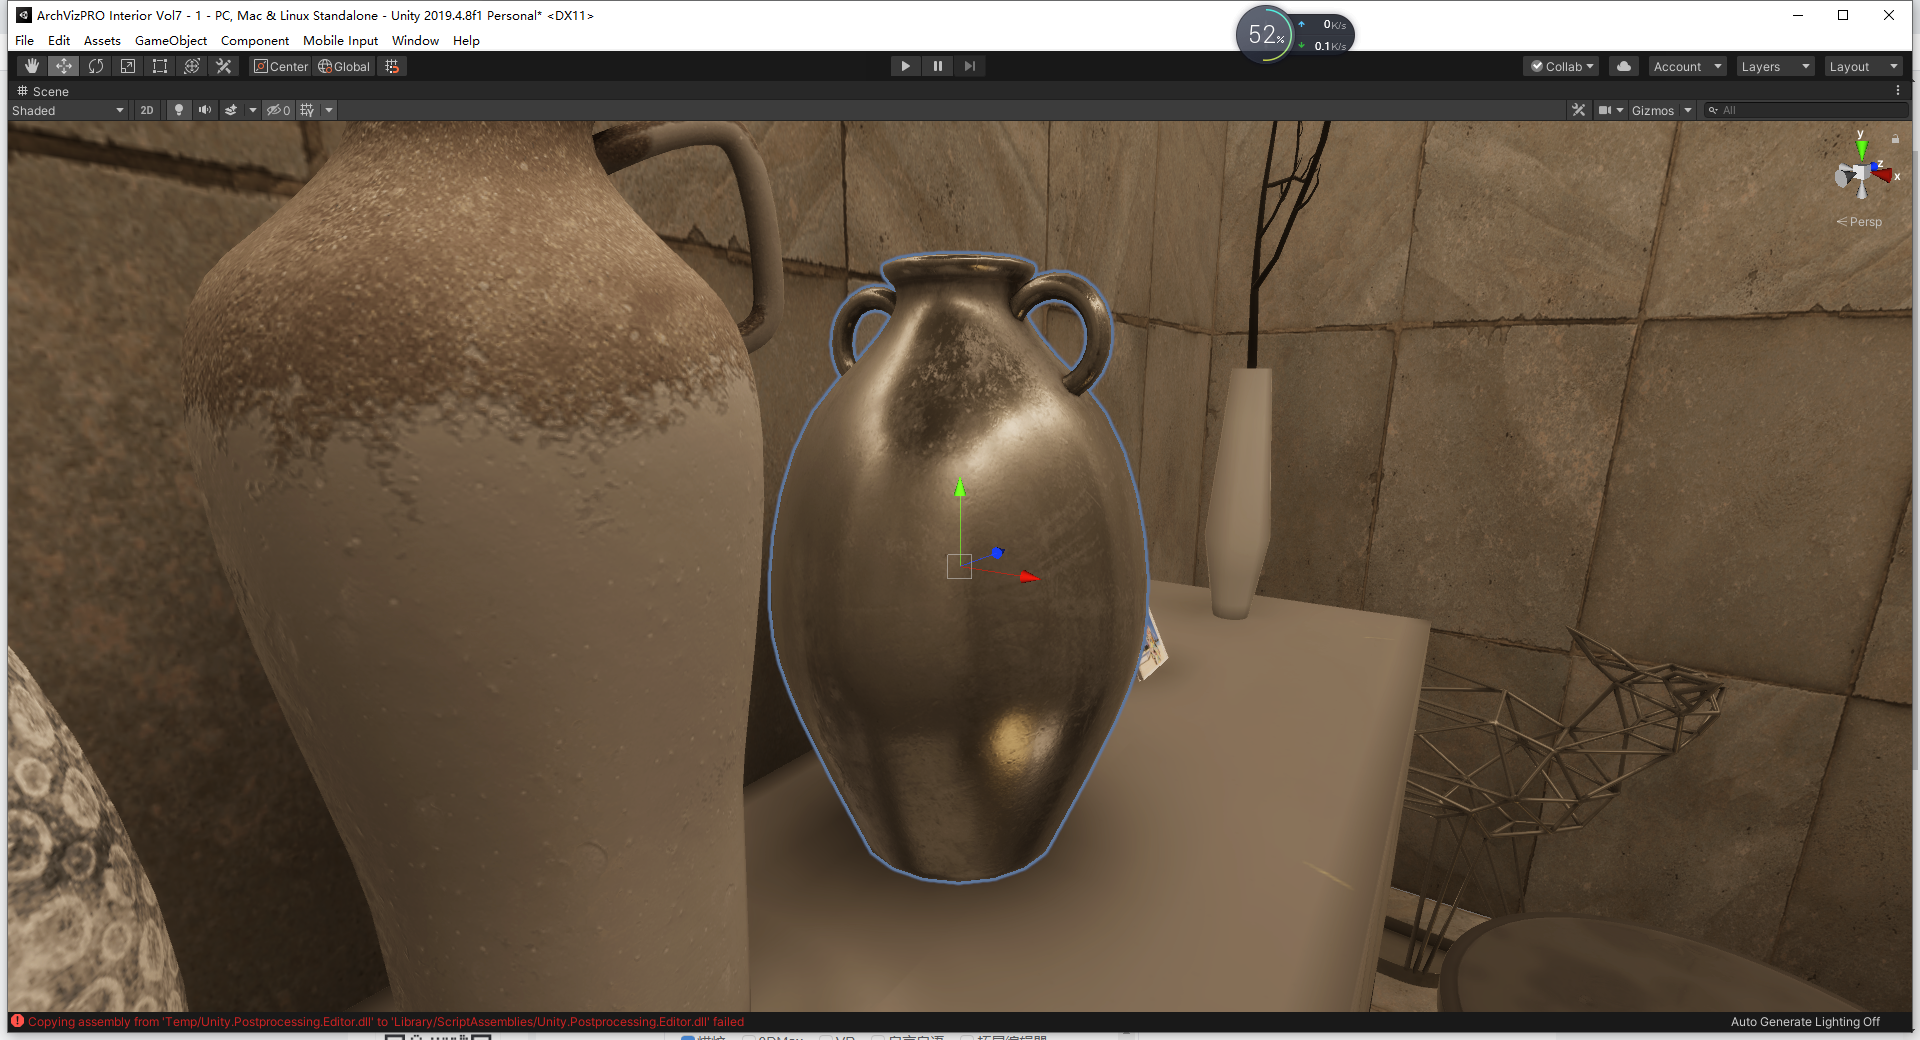Click the red console error message
The width and height of the screenshot is (1920, 1040).
coord(386,1022)
